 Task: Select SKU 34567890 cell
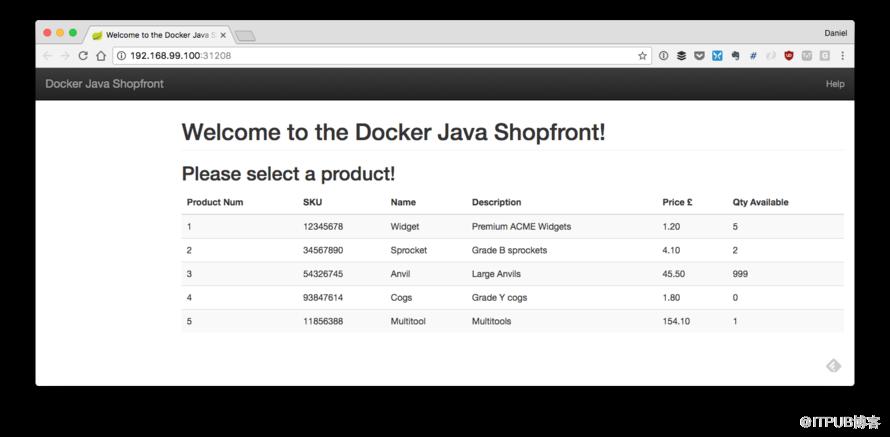tap(323, 250)
